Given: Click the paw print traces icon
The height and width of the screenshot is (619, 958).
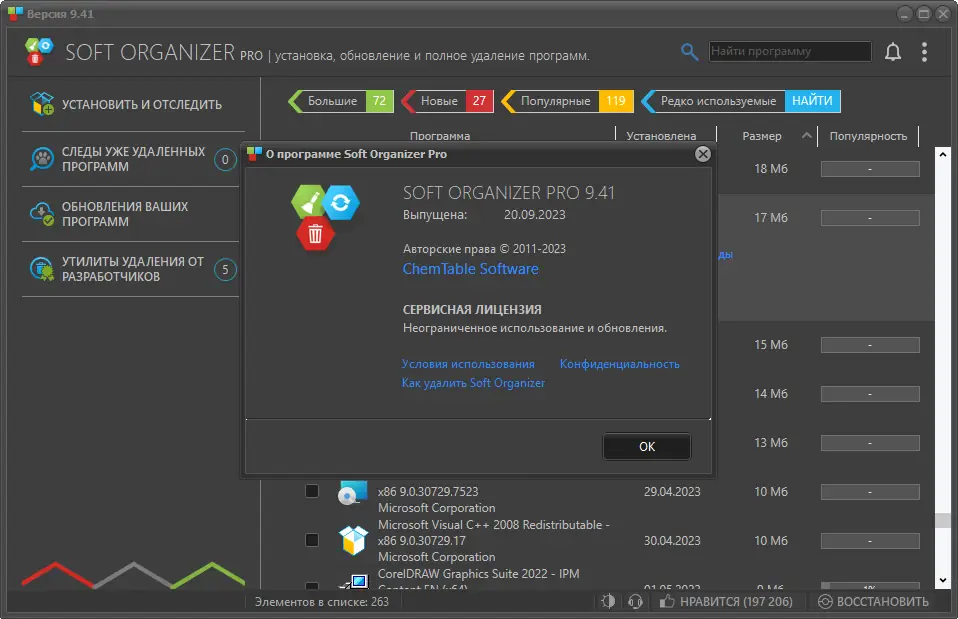Looking at the screenshot, I should point(42,159).
